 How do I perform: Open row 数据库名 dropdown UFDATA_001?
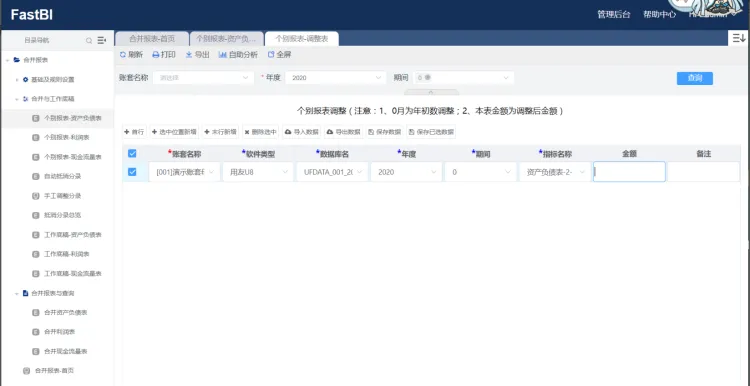[x=332, y=172]
